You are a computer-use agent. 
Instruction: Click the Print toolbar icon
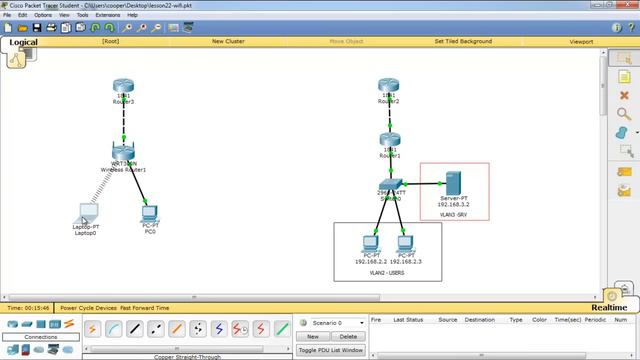coord(51,28)
